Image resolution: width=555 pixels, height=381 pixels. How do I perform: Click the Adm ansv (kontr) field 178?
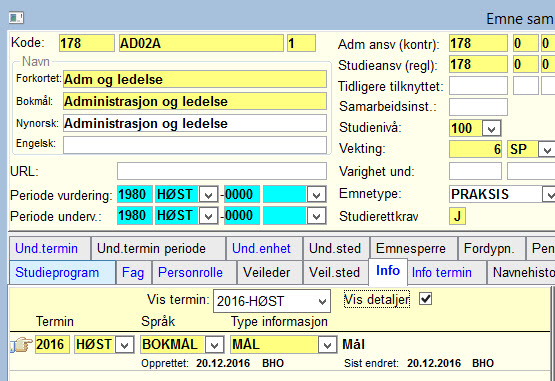tap(478, 43)
